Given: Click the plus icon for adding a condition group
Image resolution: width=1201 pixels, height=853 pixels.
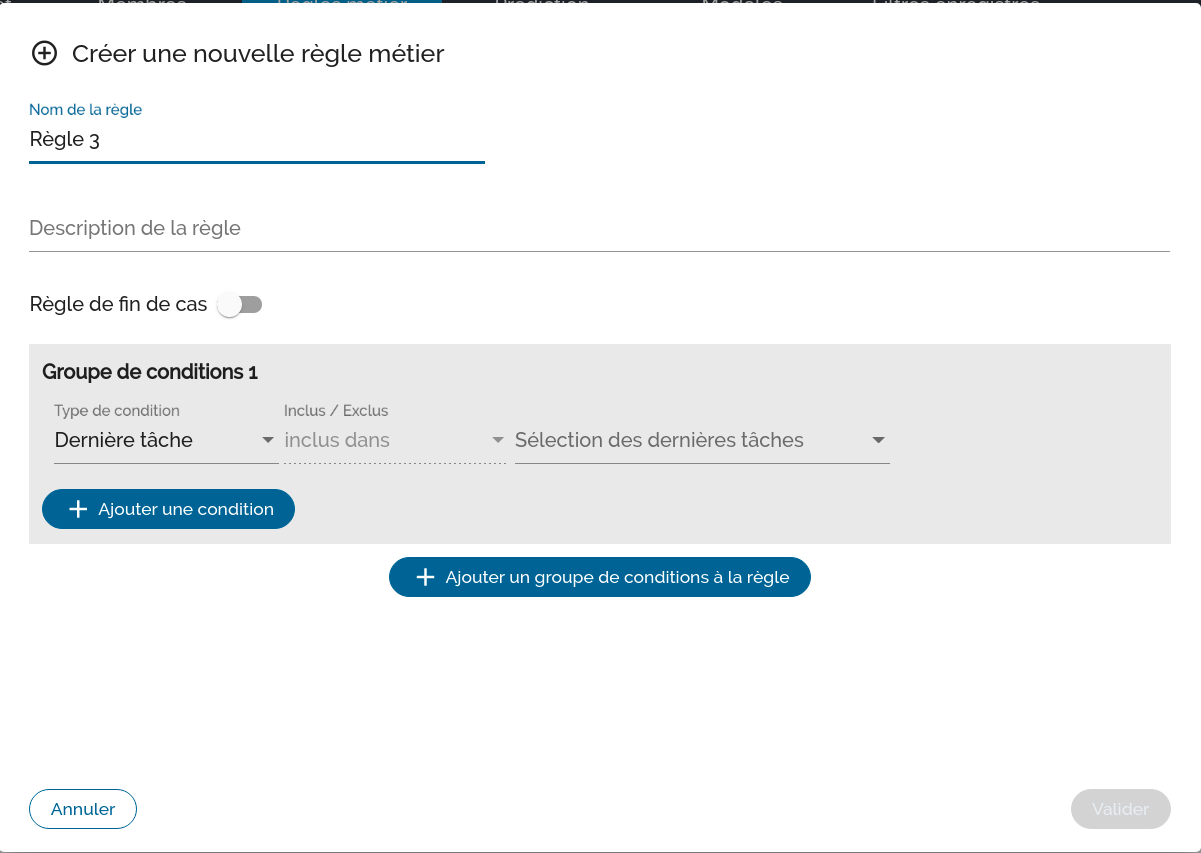Looking at the screenshot, I should pos(425,577).
